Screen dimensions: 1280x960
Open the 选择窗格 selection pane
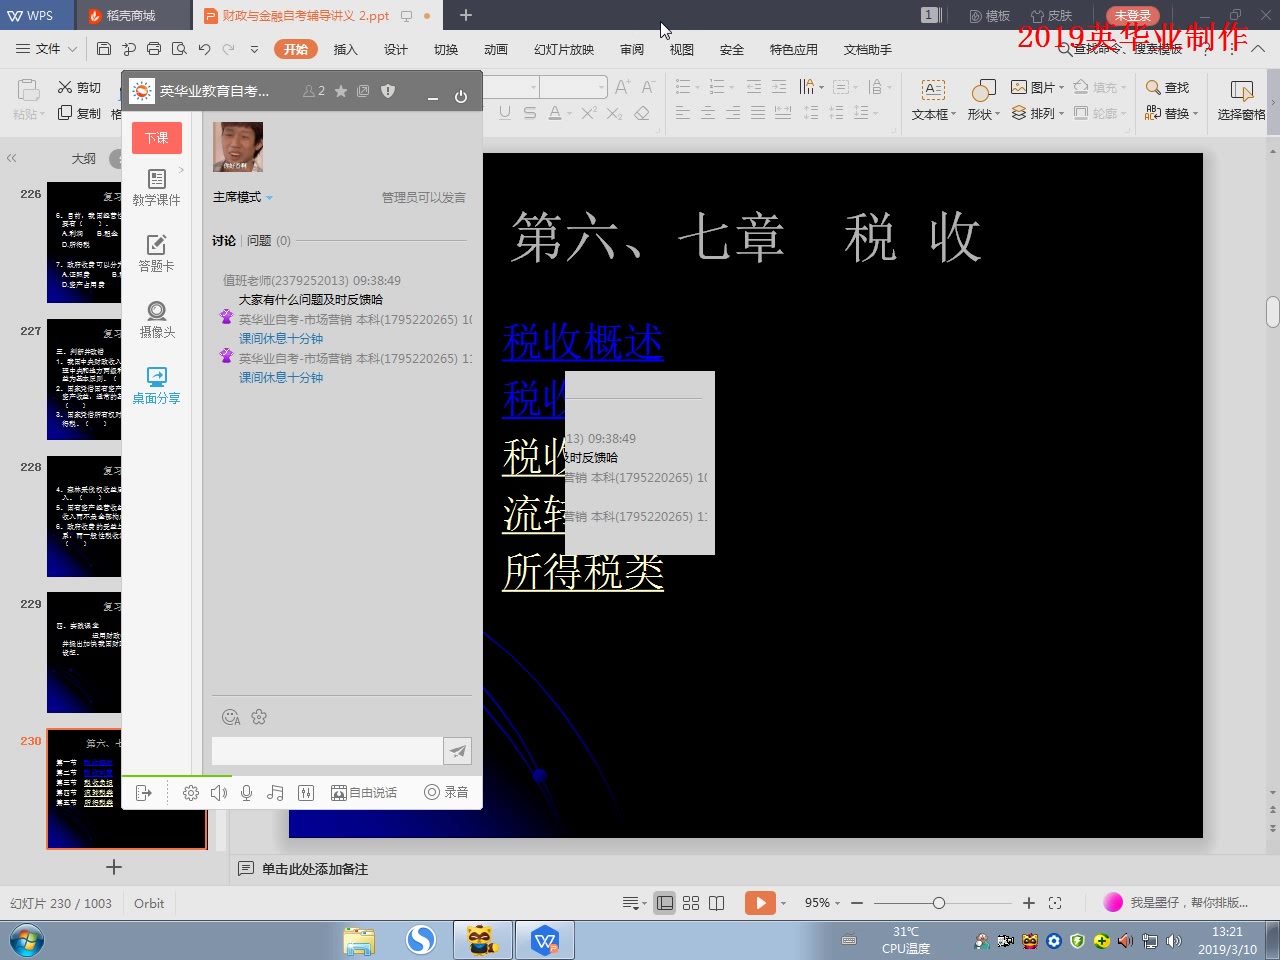pos(1242,100)
